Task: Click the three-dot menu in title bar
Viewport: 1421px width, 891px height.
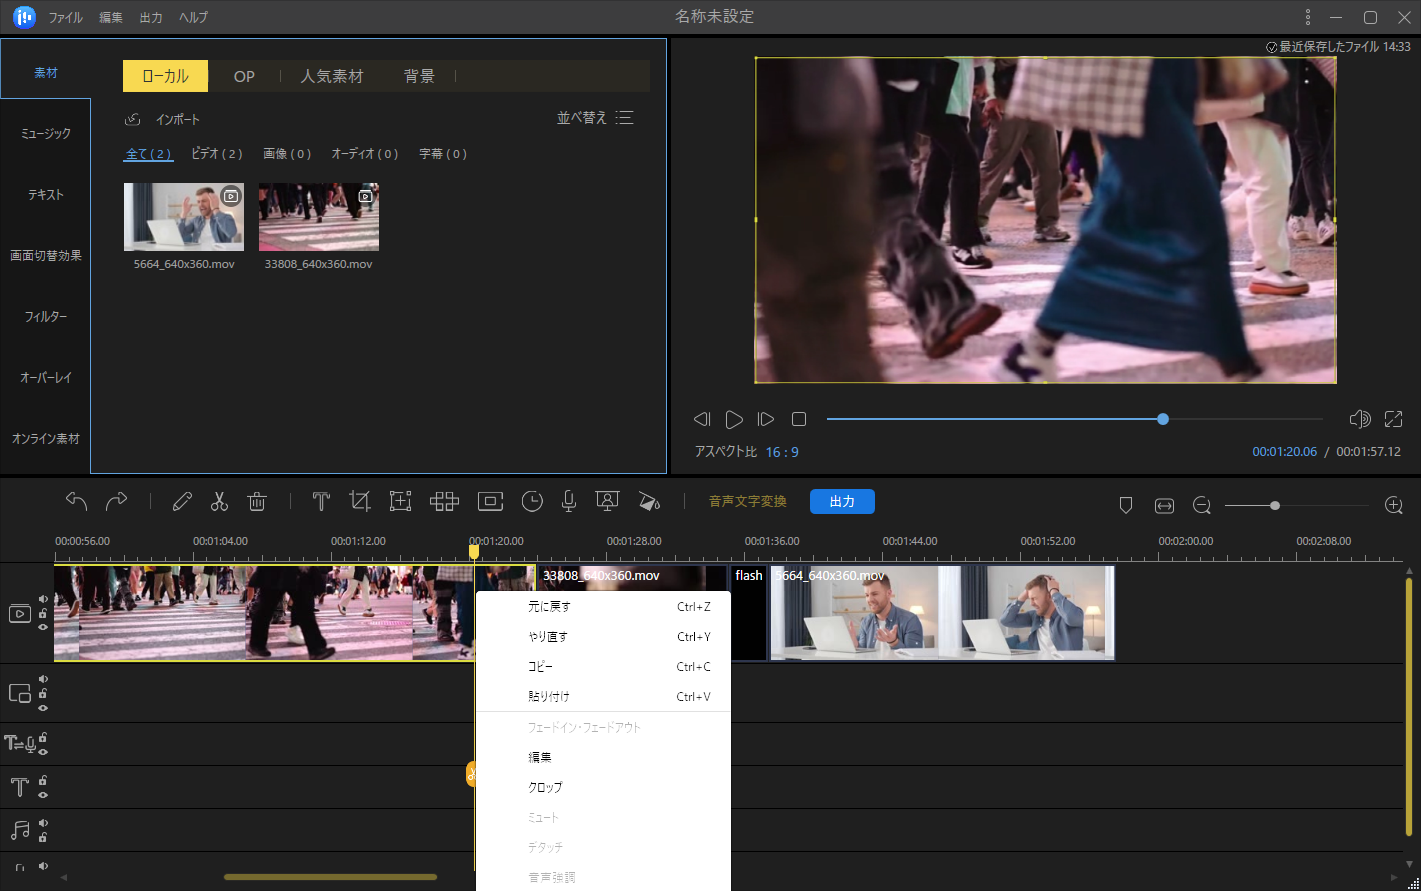Action: tap(1308, 17)
